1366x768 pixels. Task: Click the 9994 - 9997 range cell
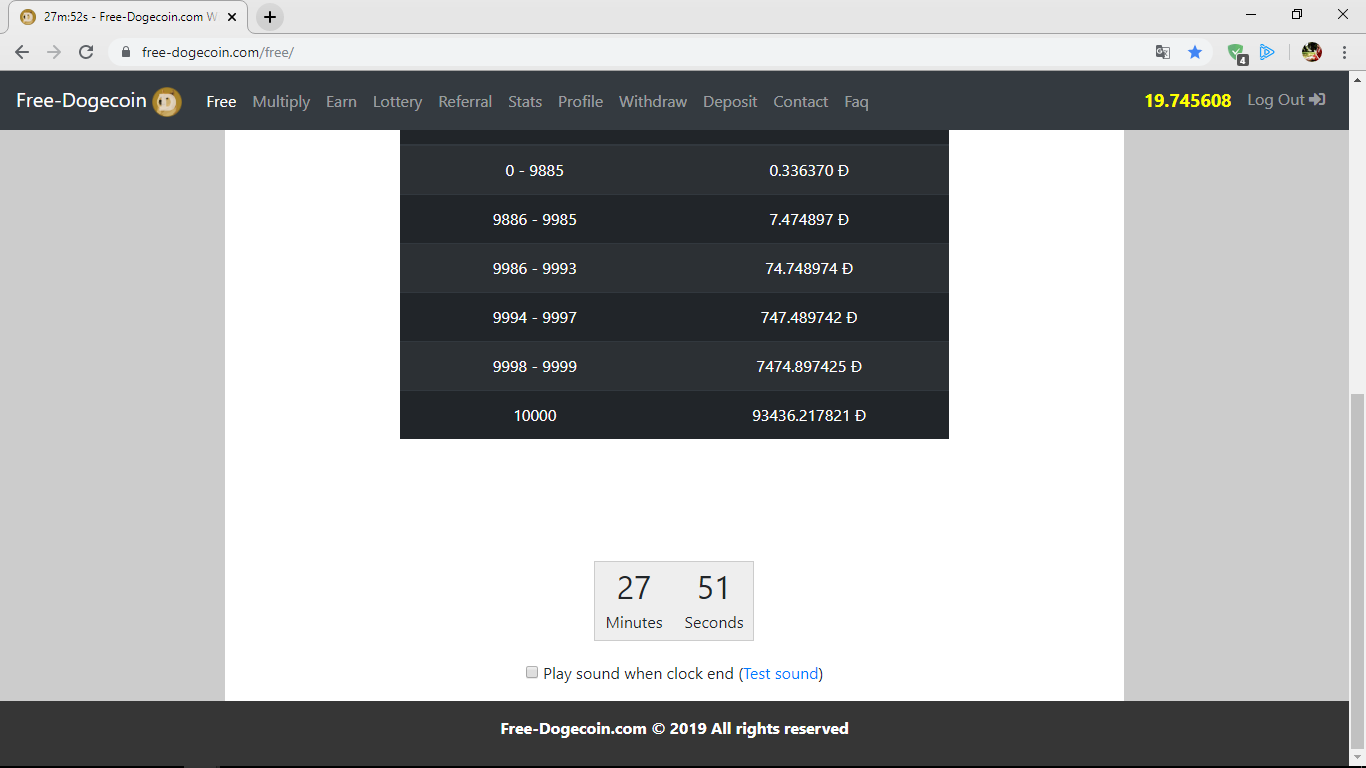pyautogui.click(x=535, y=317)
